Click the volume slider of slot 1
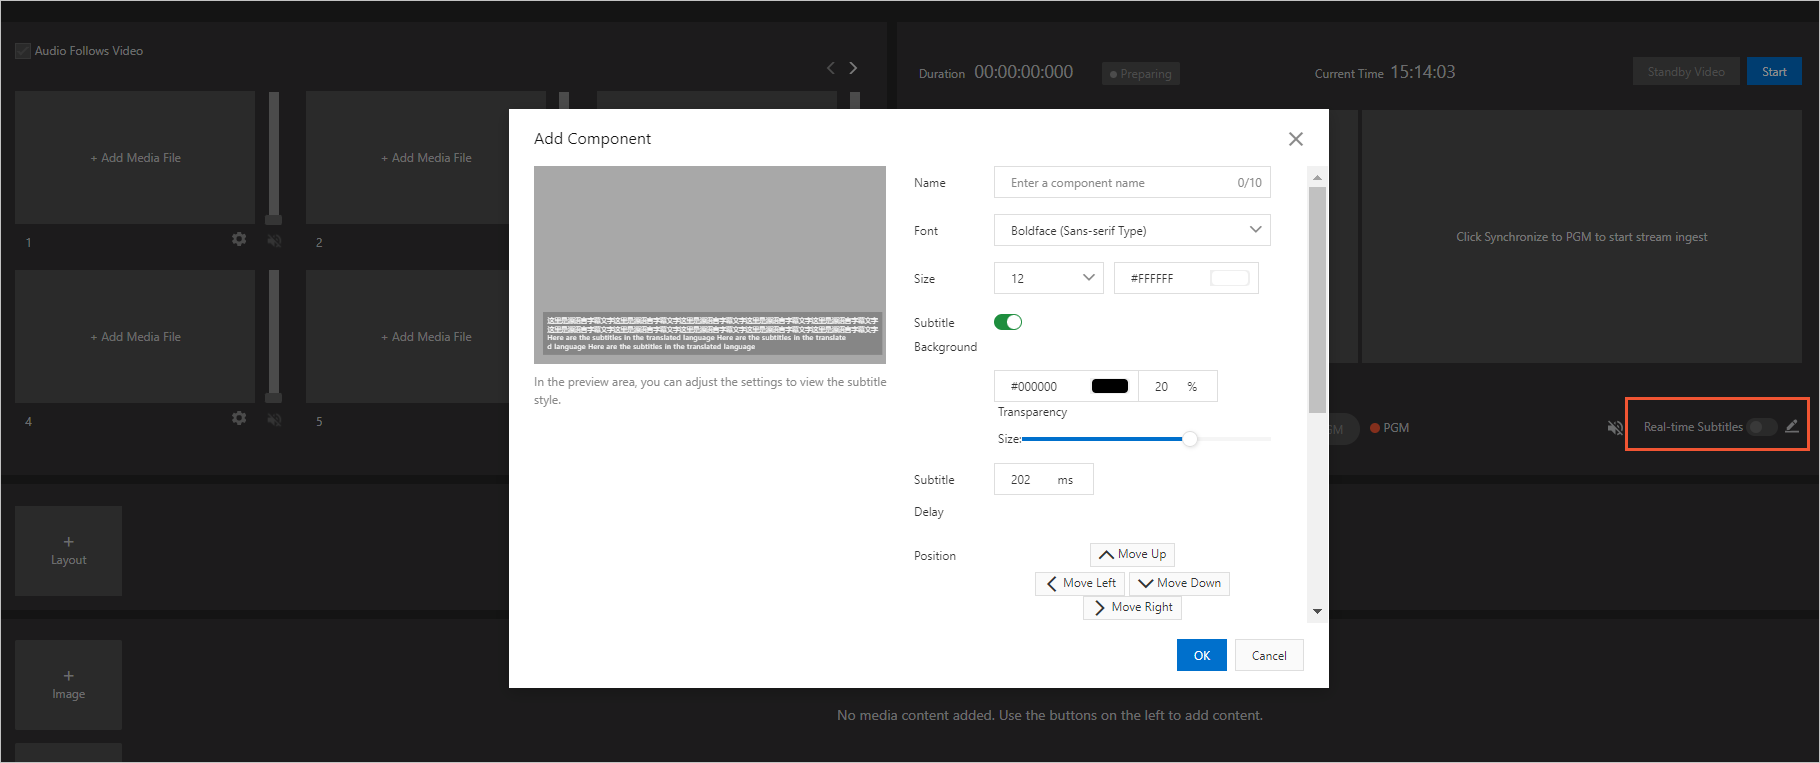The image size is (1820, 763). point(274,158)
